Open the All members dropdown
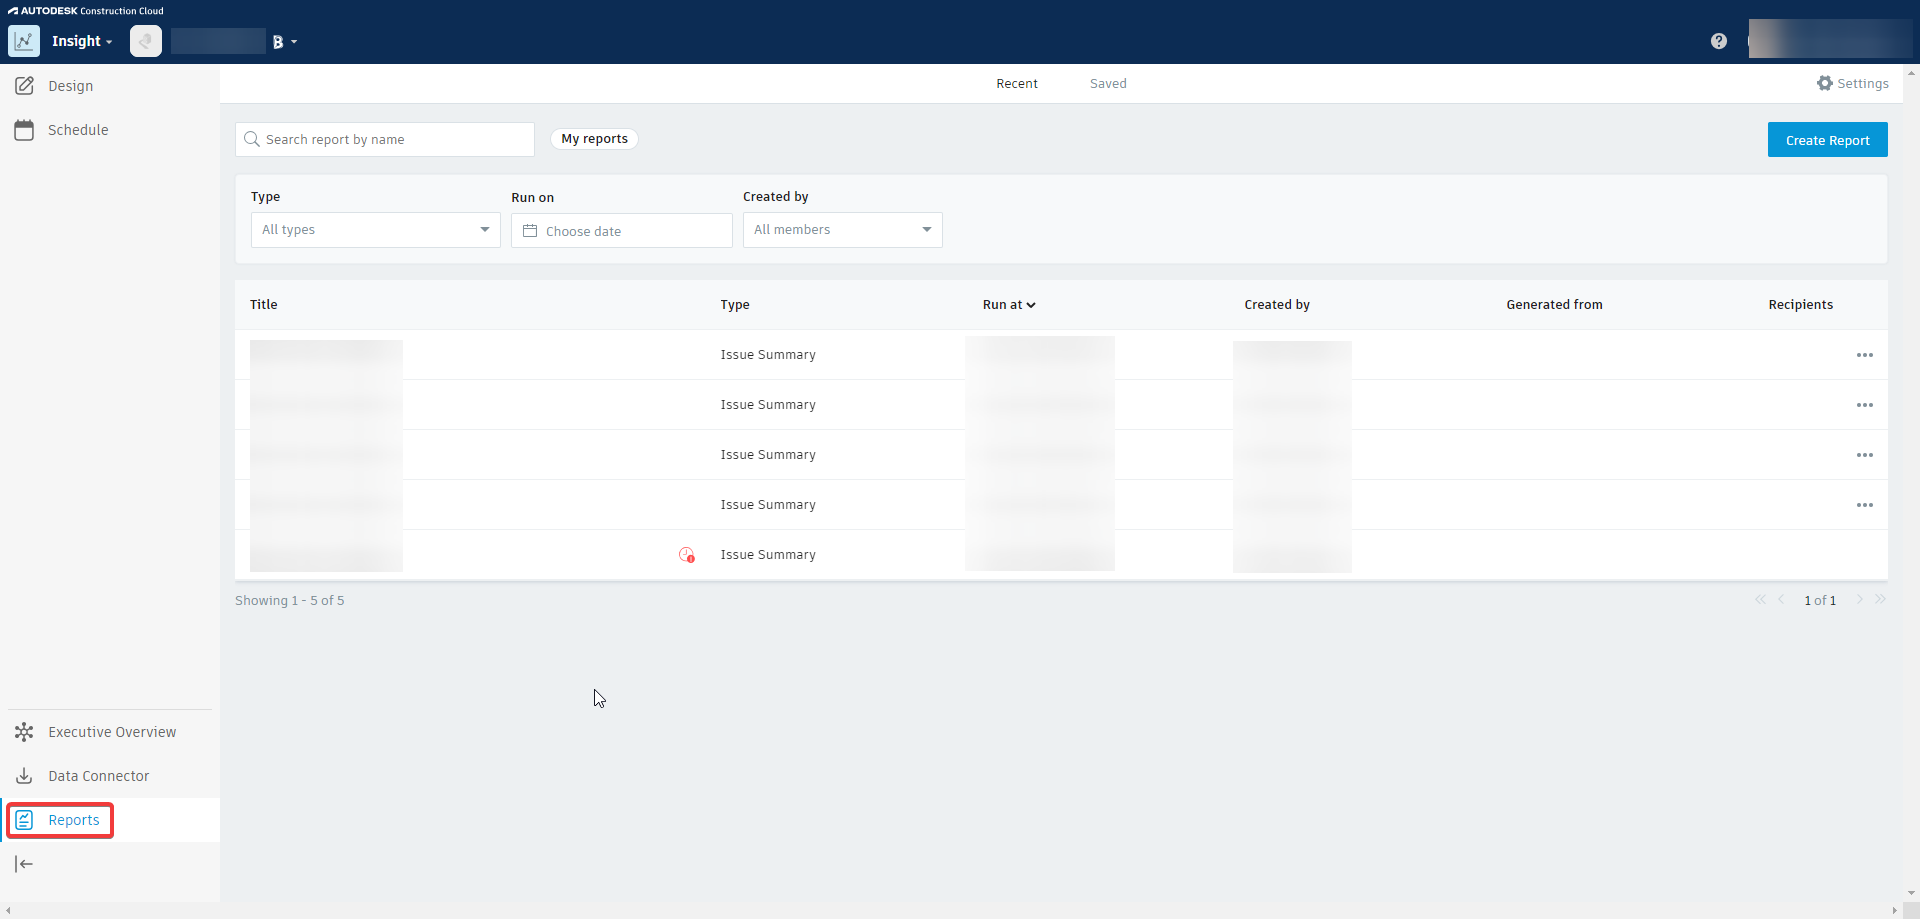 click(842, 229)
